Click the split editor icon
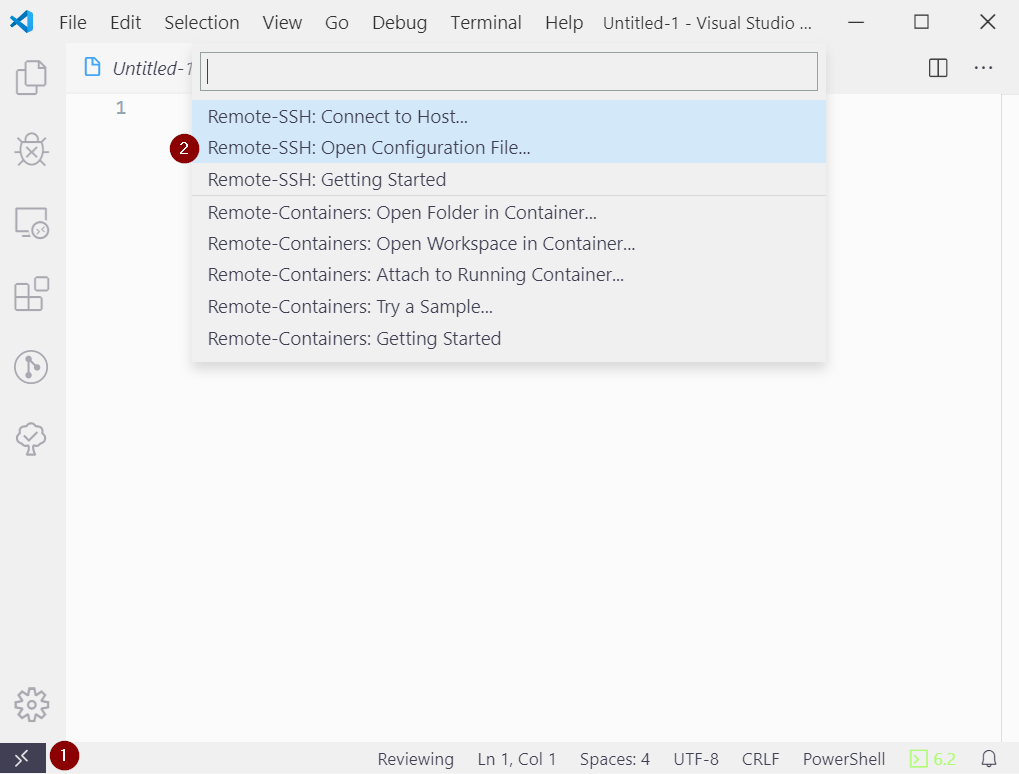1019x774 pixels. click(938, 68)
